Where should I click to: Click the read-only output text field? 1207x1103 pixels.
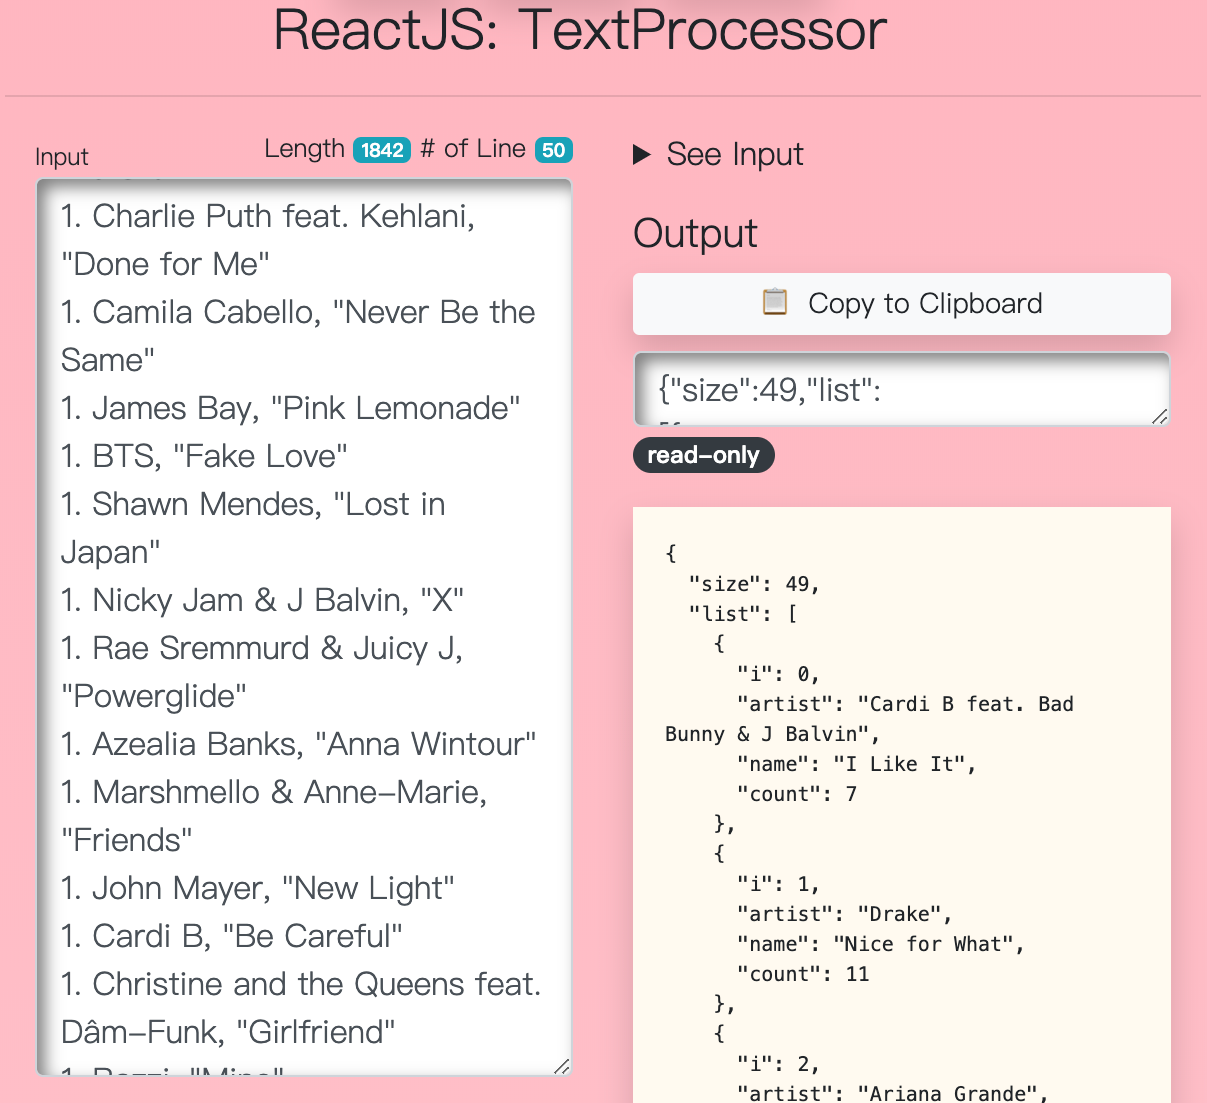coord(902,389)
